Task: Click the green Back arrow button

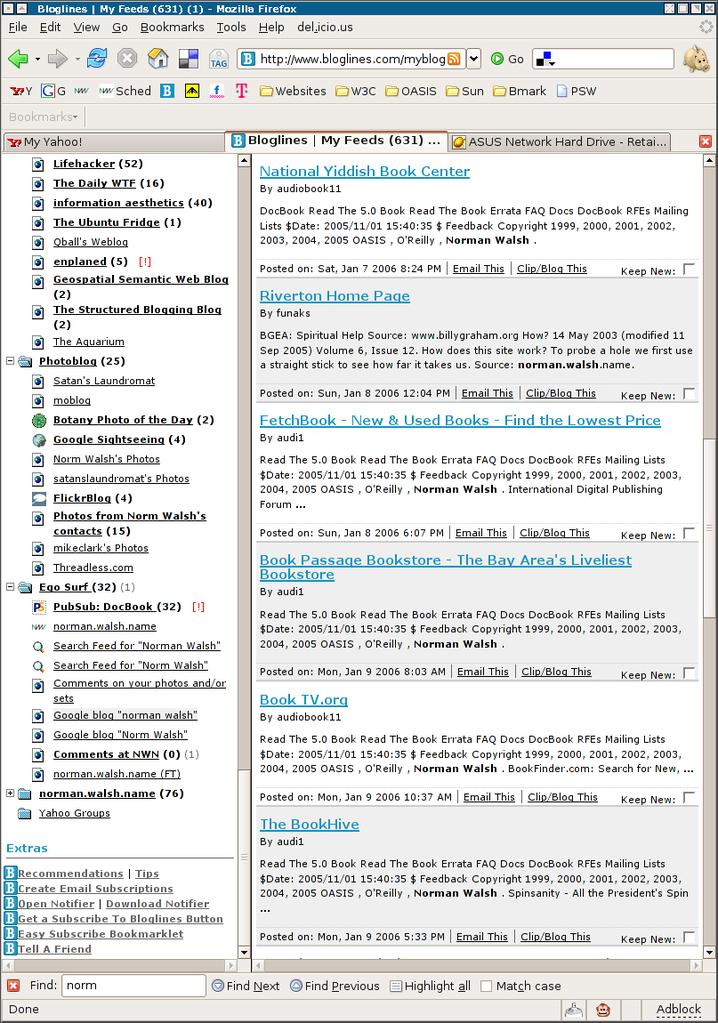Action: pos(18,59)
